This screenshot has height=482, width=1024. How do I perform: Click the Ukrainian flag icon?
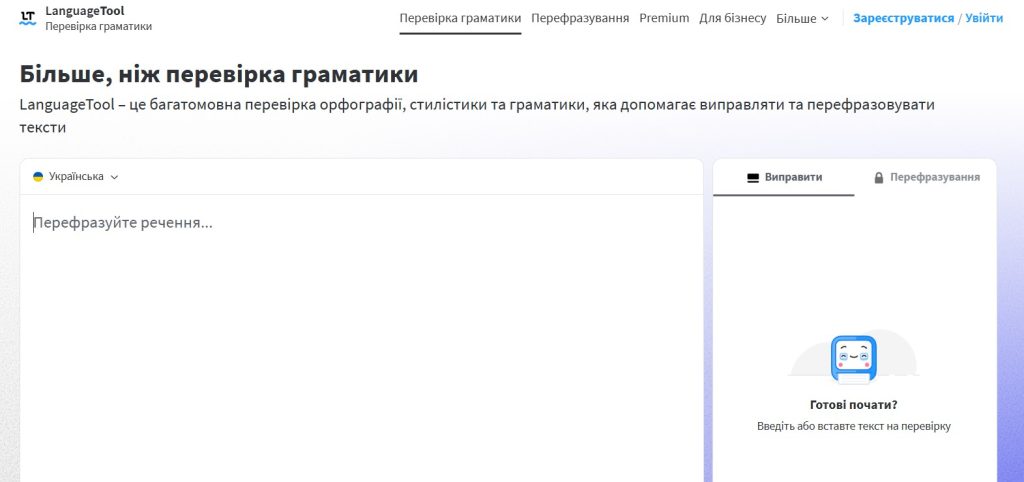[38, 177]
